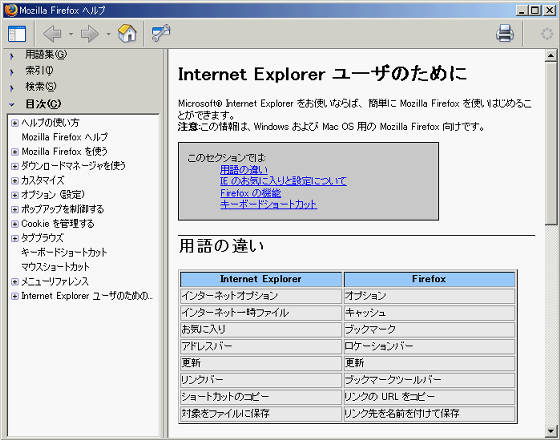Click the ブックマークツールバー table cell
This screenshot has width=560, height=440.
[x=429, y=380]
